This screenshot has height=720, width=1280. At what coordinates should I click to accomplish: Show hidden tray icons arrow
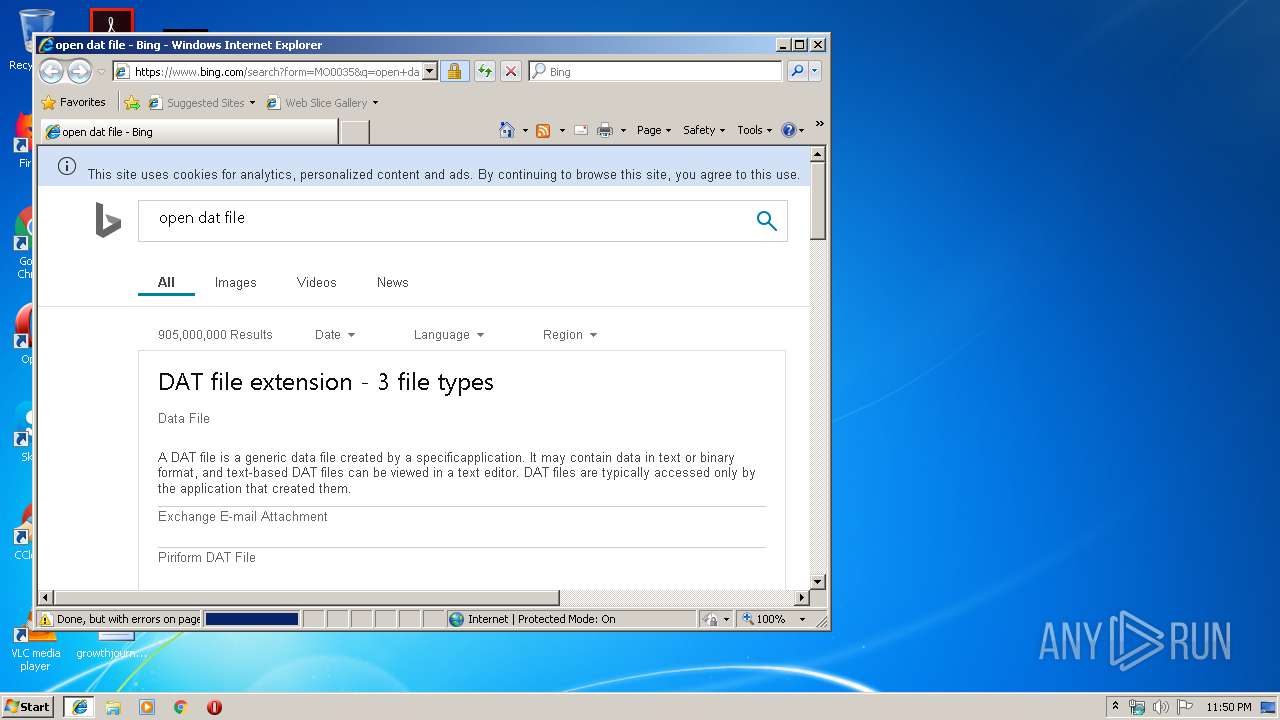pos(1116,707)
